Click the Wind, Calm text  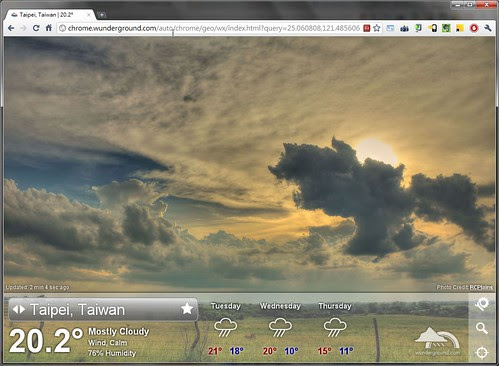108,343
